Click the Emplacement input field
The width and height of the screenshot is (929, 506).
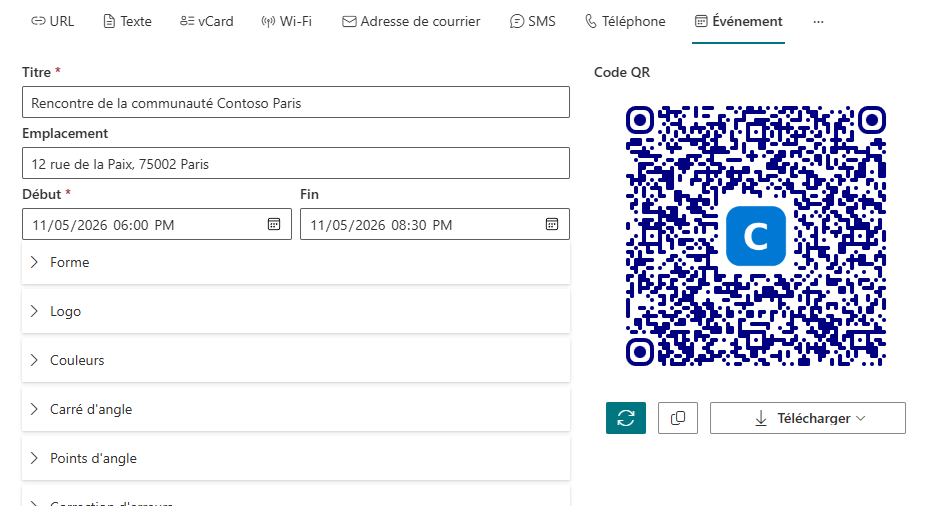tap(296, 164)
